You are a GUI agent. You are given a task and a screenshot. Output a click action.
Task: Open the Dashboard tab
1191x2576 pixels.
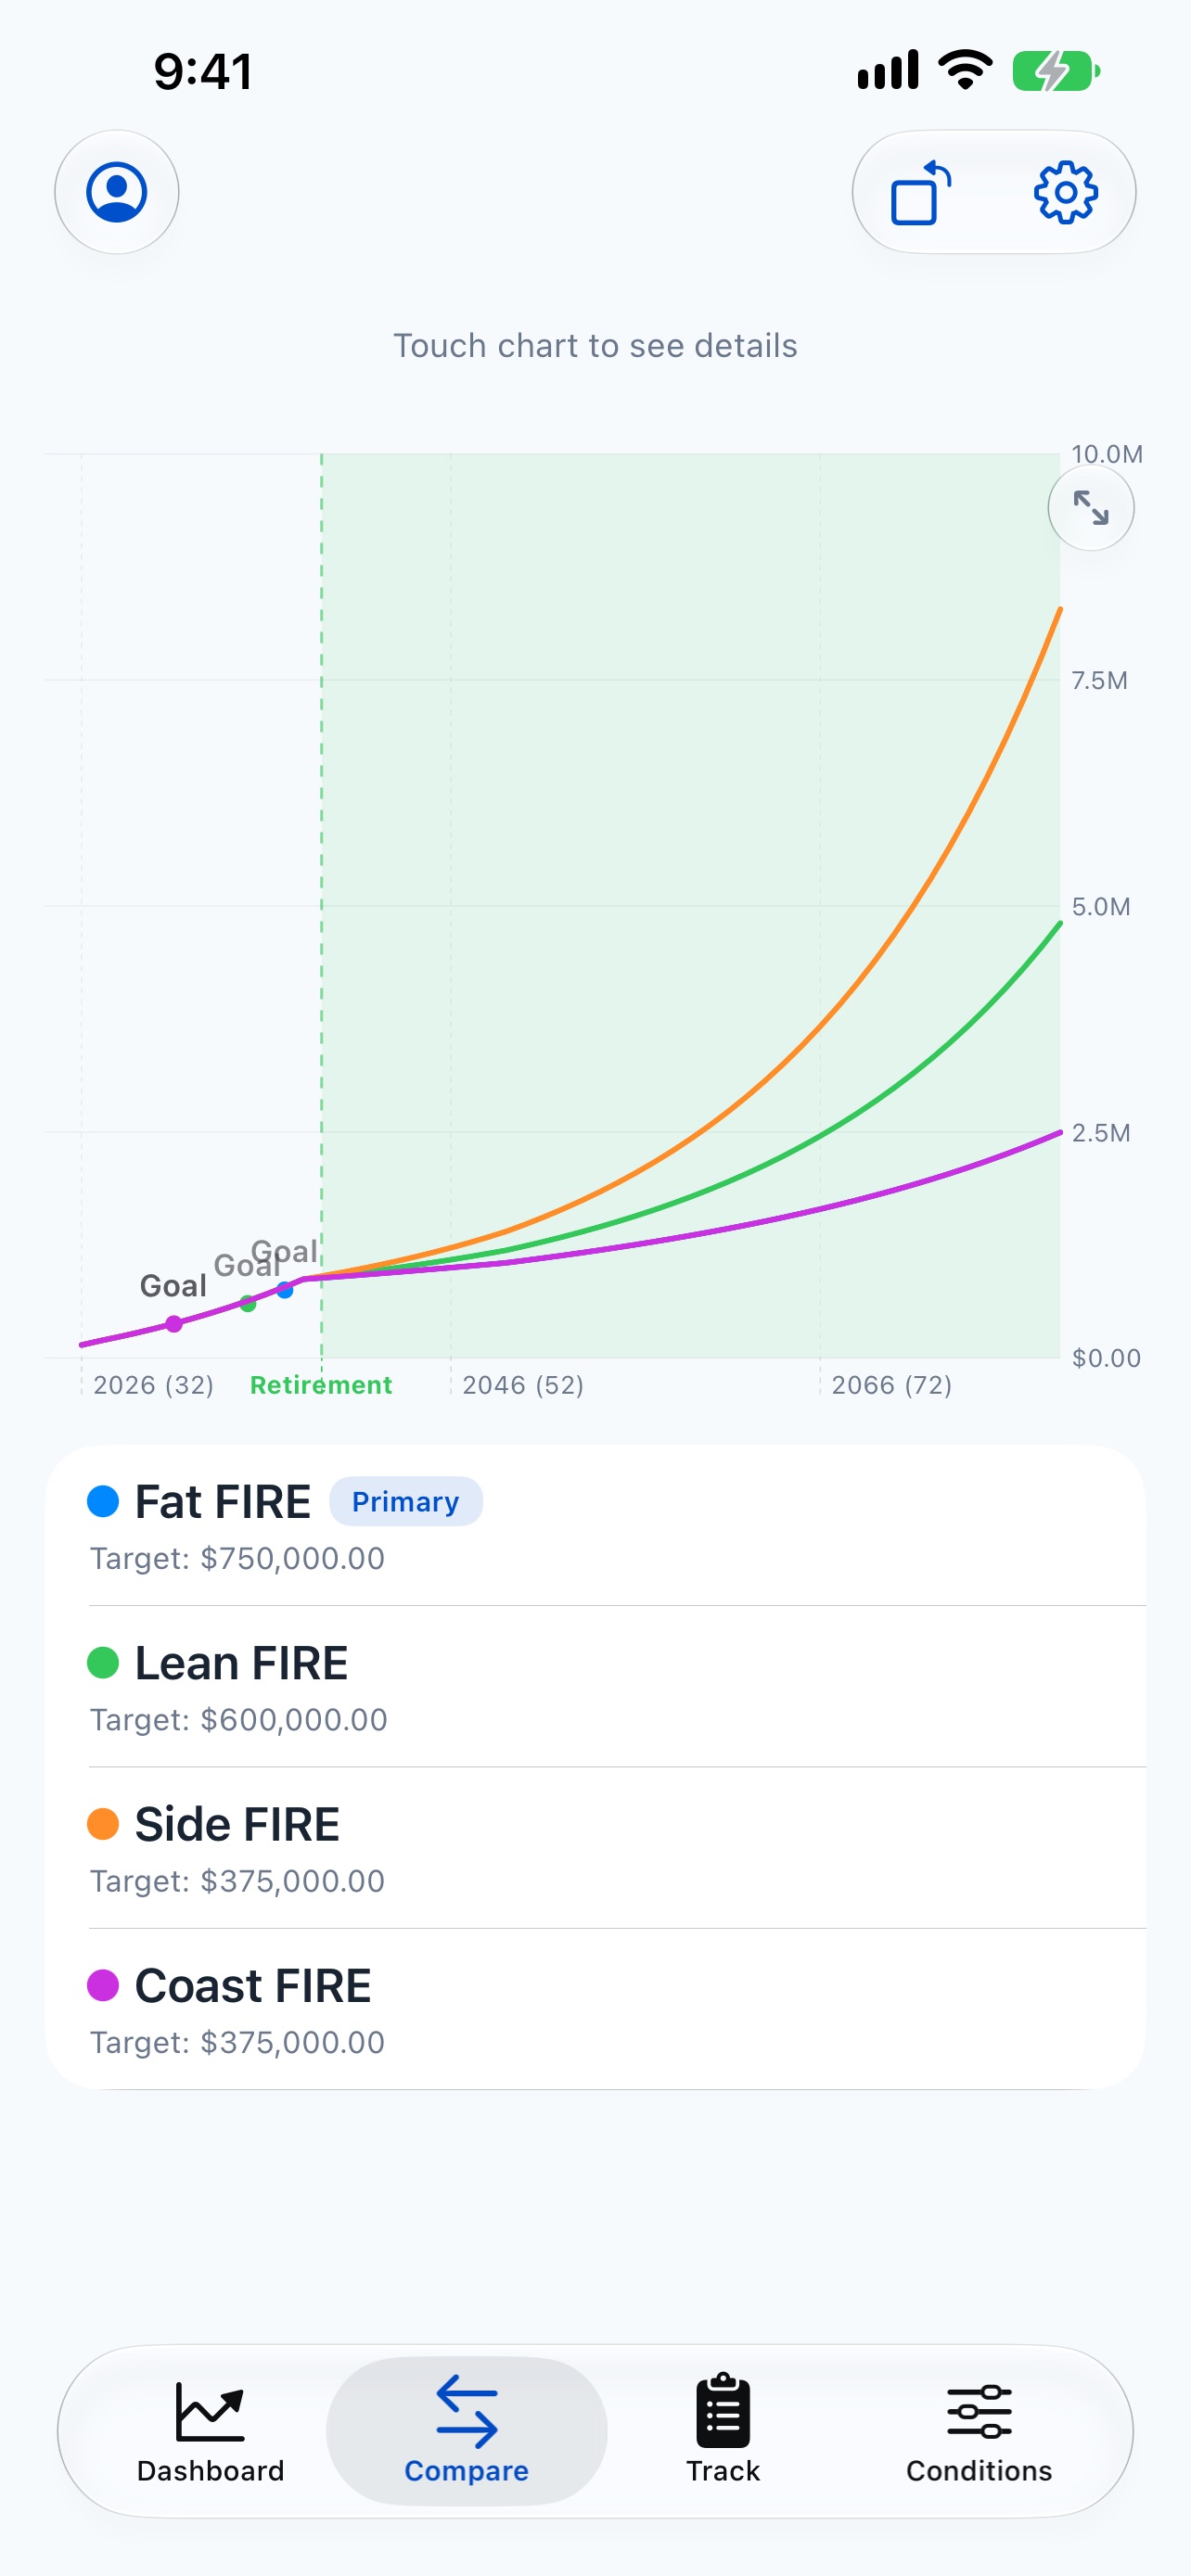pyautogui.click(x=210, y=2431)
